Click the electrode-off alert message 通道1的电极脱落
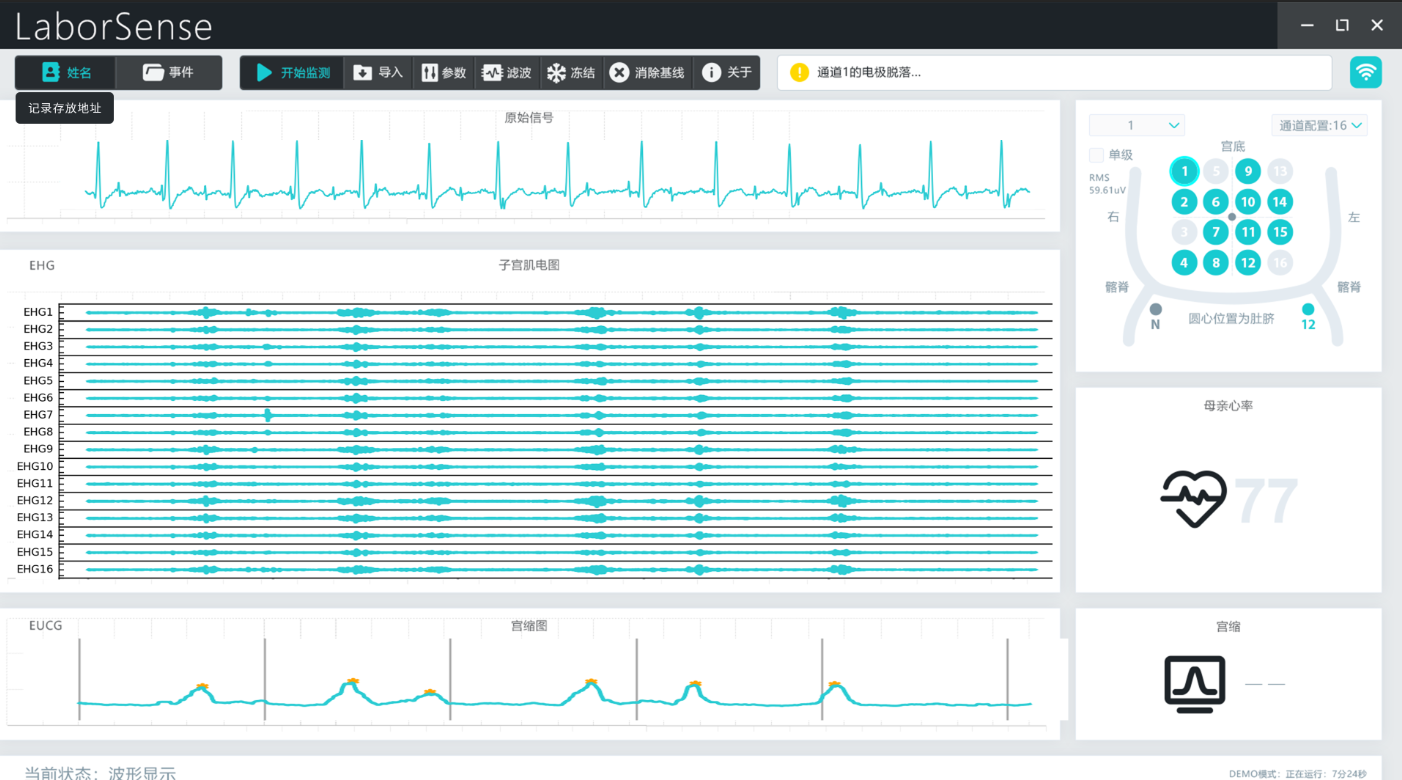This screenshot has width=1402, height=780. click(x=869, y=72)
